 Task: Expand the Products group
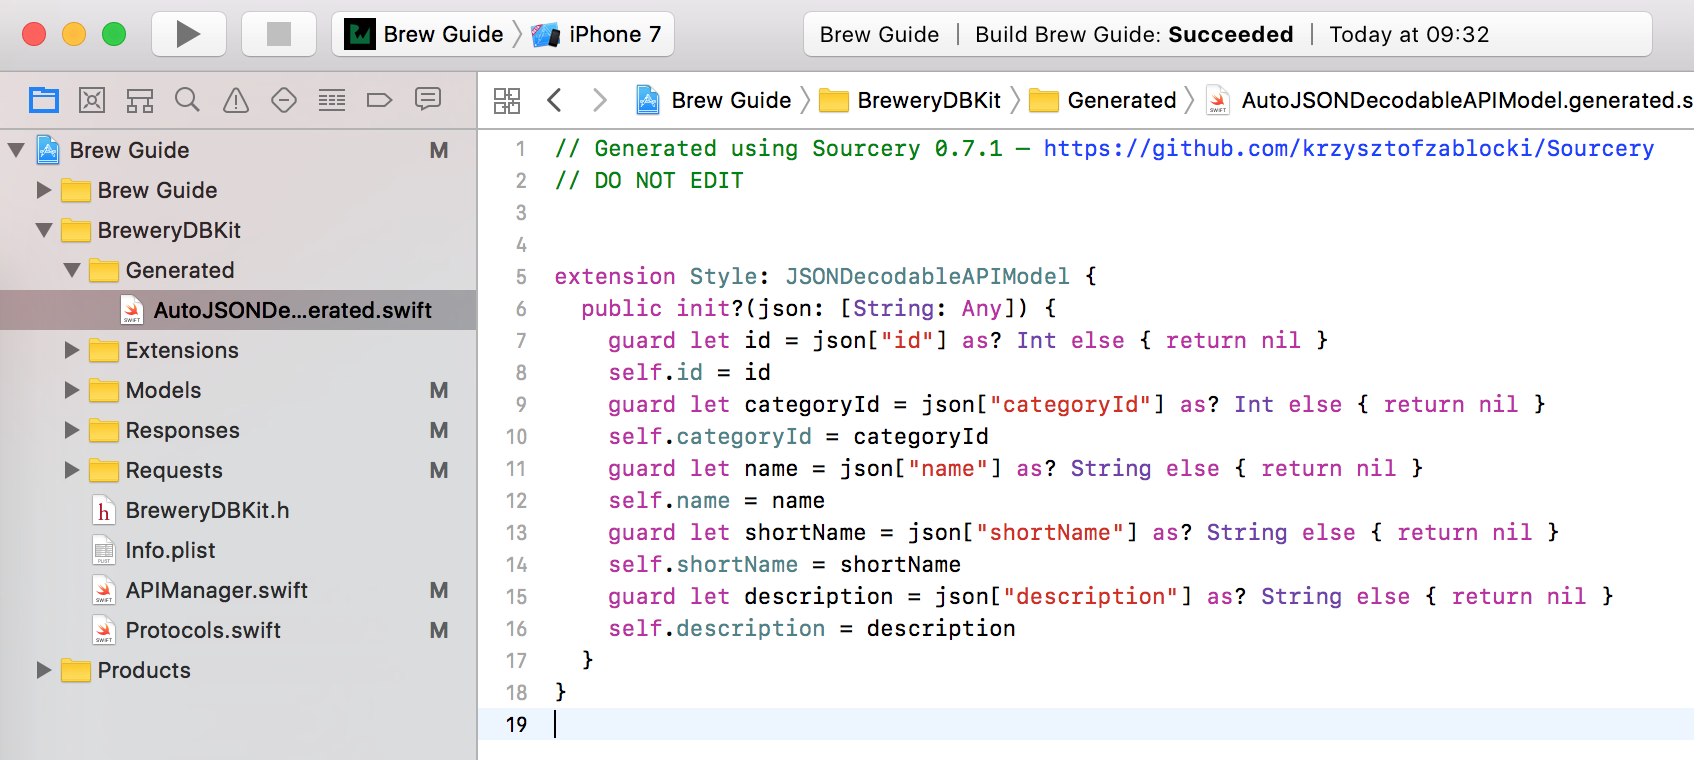(x=44, y=670)
